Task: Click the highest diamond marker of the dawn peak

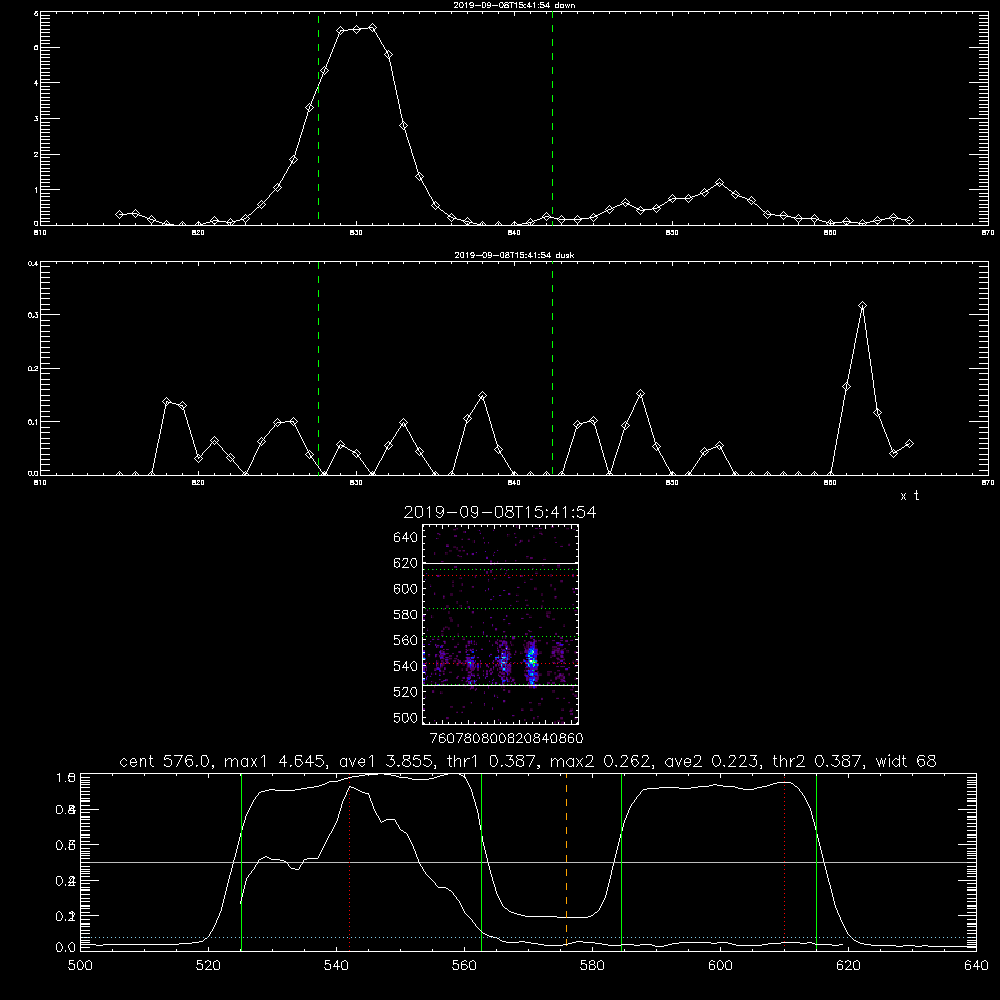Action: (x=372, y=27)
